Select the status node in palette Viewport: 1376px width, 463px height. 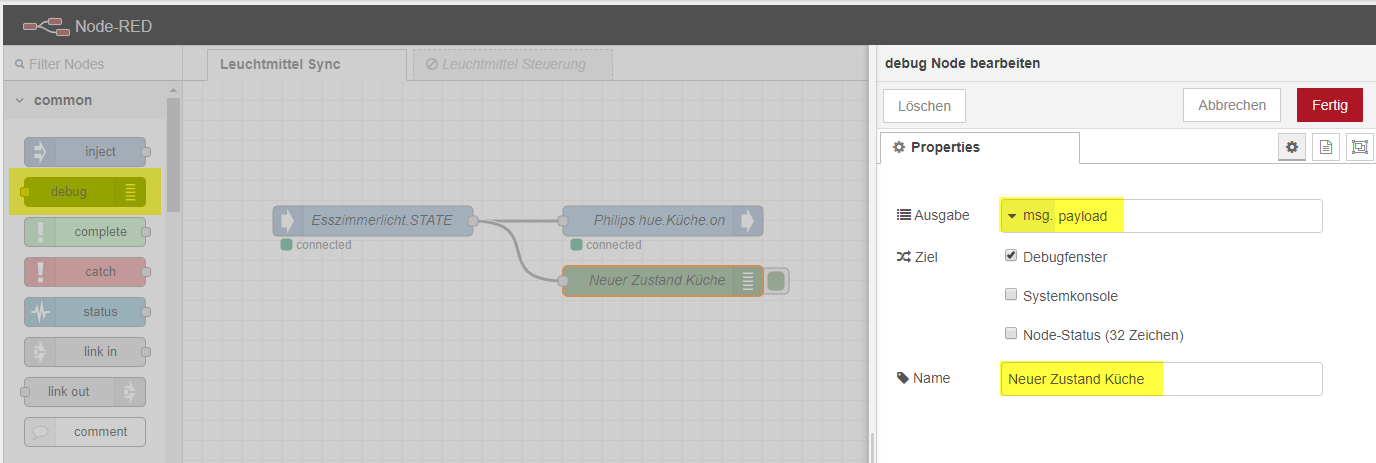85,312
